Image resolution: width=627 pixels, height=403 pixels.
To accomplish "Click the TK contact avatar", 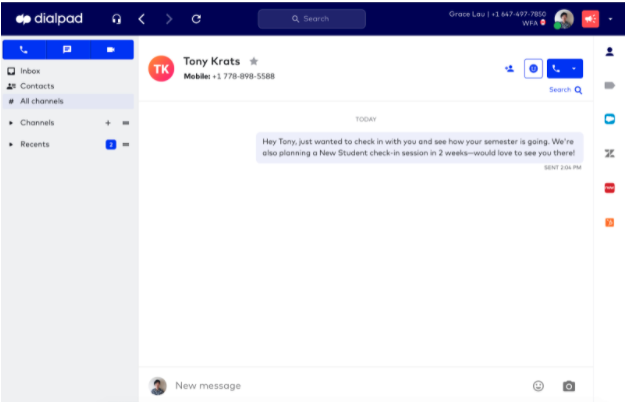I will (161, 69).
